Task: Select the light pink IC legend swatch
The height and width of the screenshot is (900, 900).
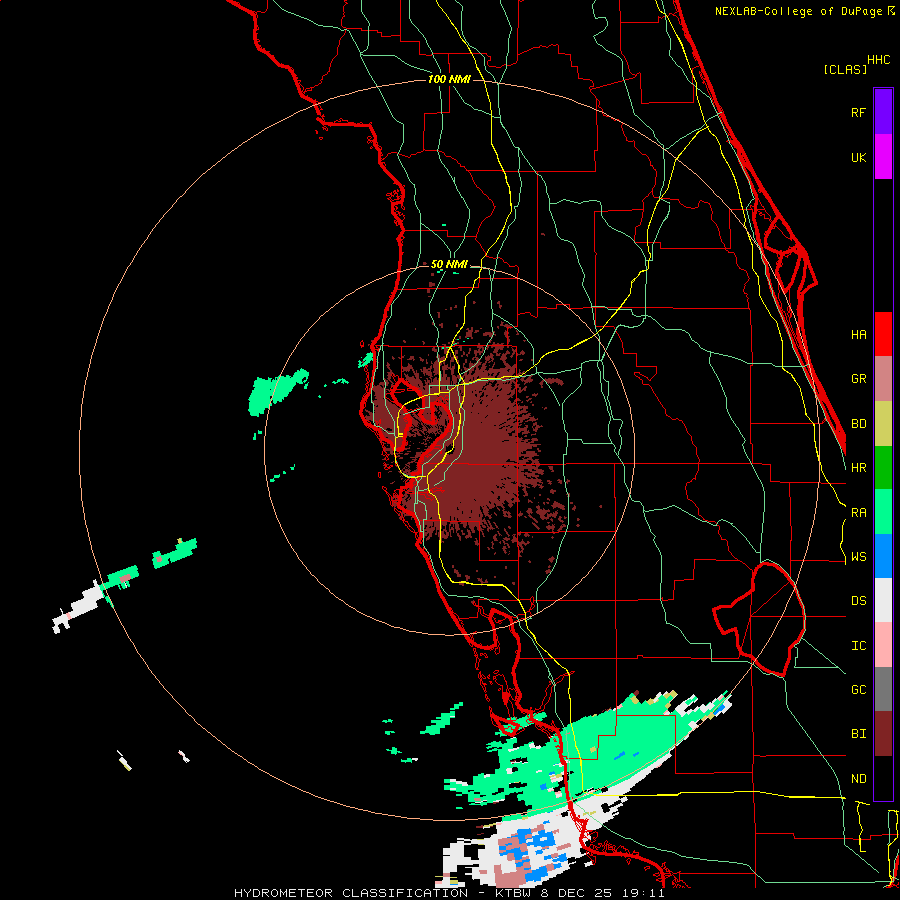Action: [x=883, y=645]
